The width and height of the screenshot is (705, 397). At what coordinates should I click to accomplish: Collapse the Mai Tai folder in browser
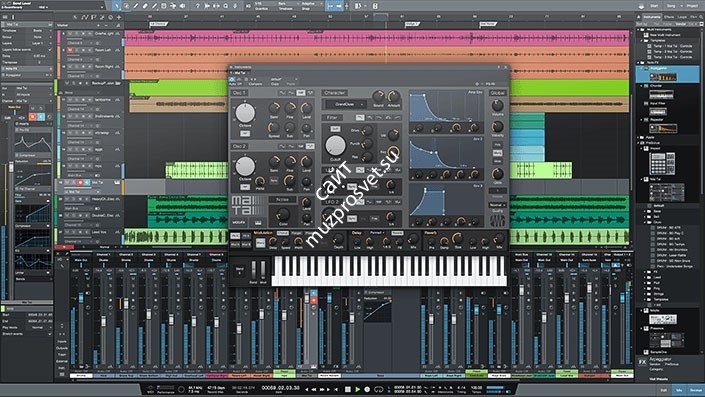642,179
